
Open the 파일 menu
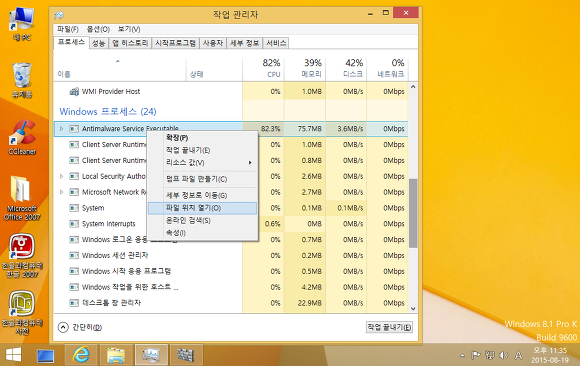click(x=68, y=29)
